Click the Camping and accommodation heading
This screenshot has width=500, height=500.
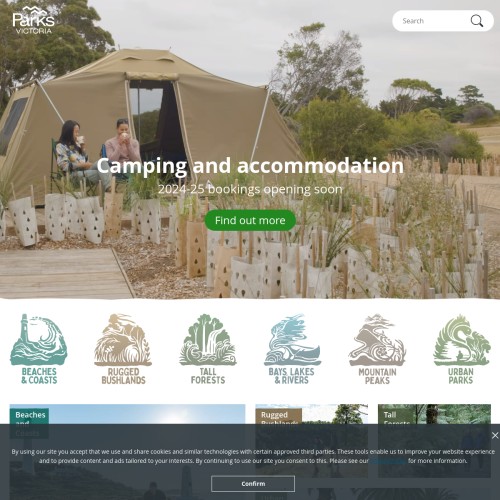pyautogui.click(x=250, y=166)
